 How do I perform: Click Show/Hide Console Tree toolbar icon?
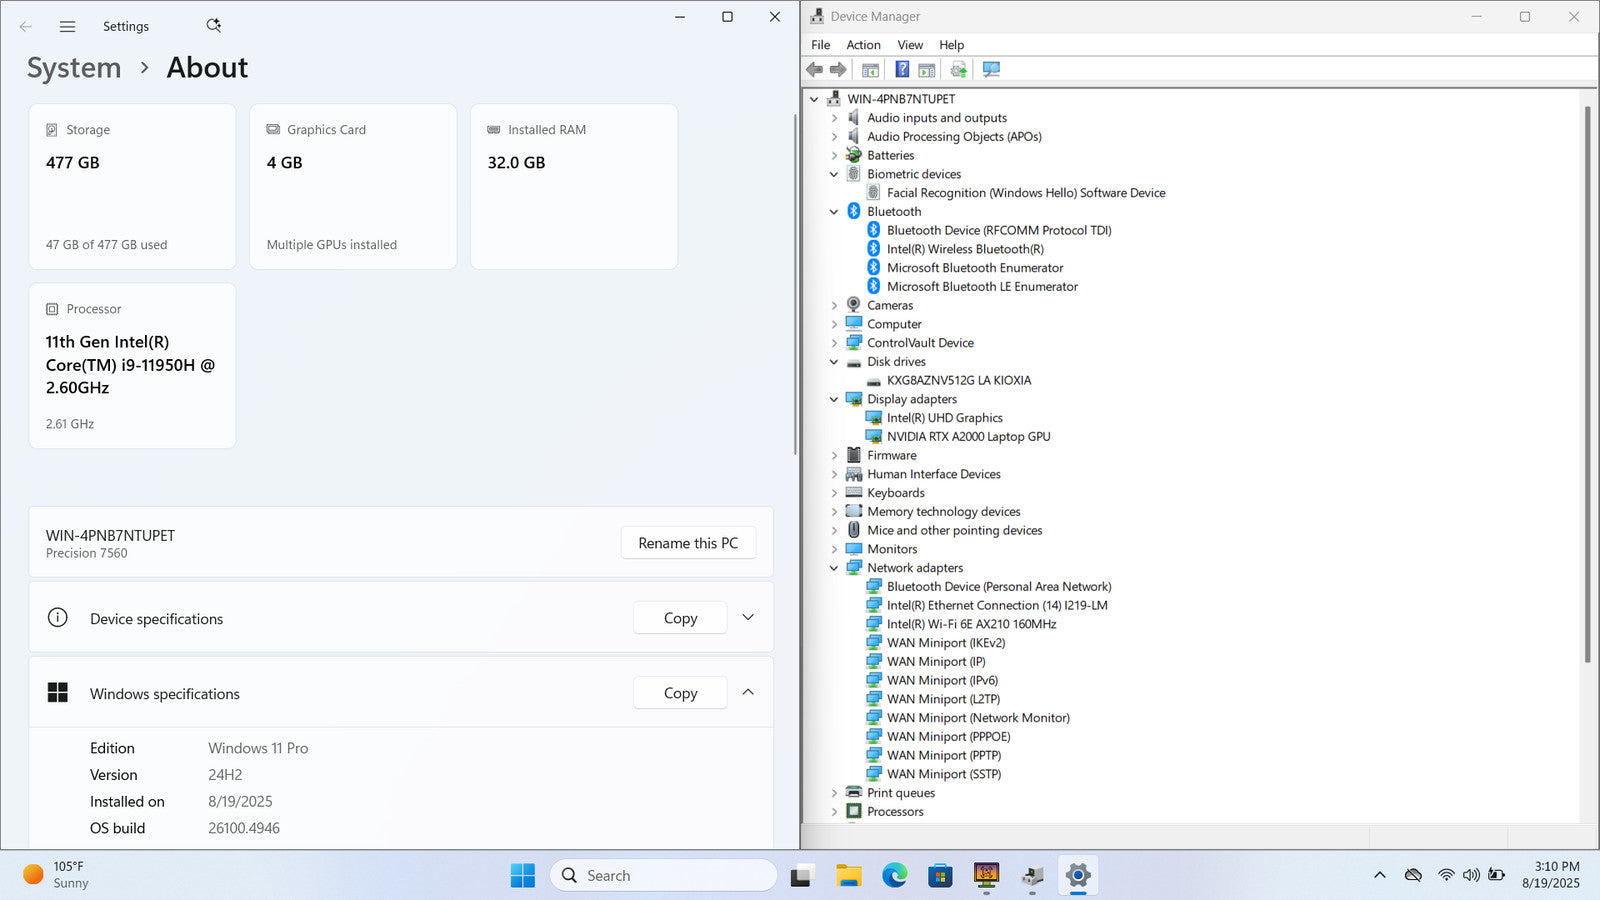pos(870,69)
